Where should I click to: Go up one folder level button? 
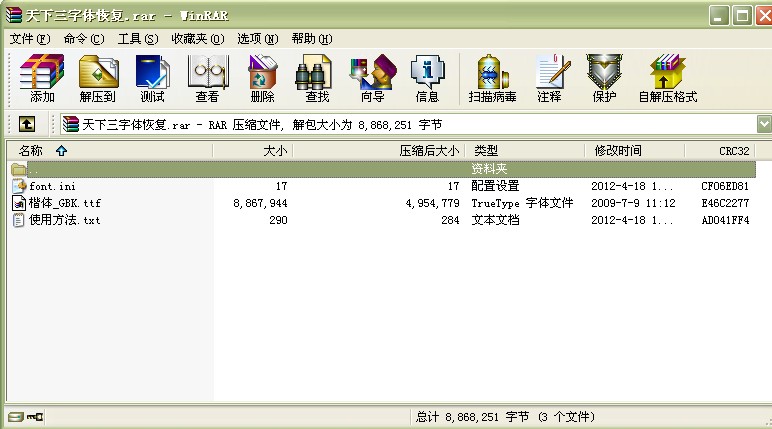(x=27, y=124)
